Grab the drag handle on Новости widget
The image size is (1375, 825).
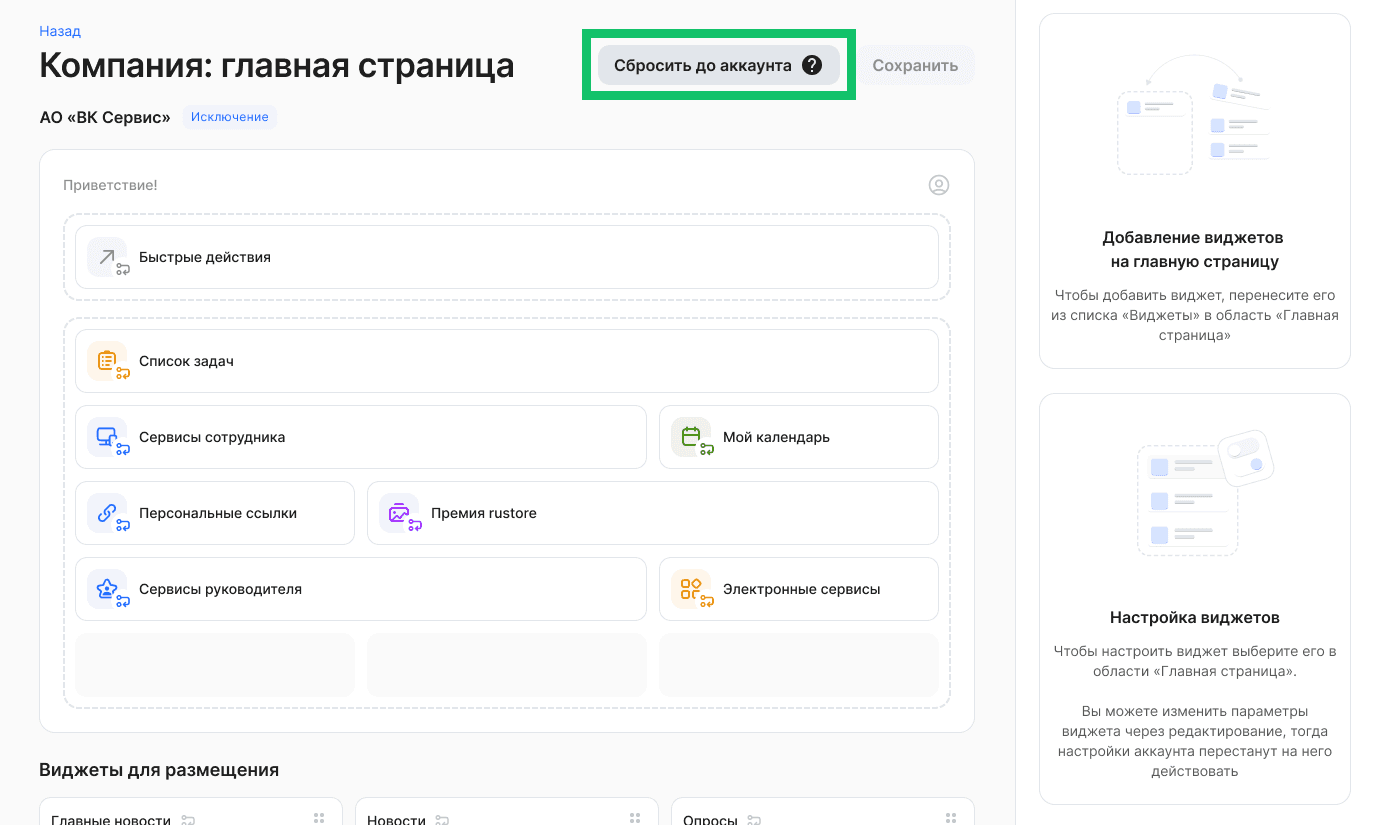pos(635,817)
